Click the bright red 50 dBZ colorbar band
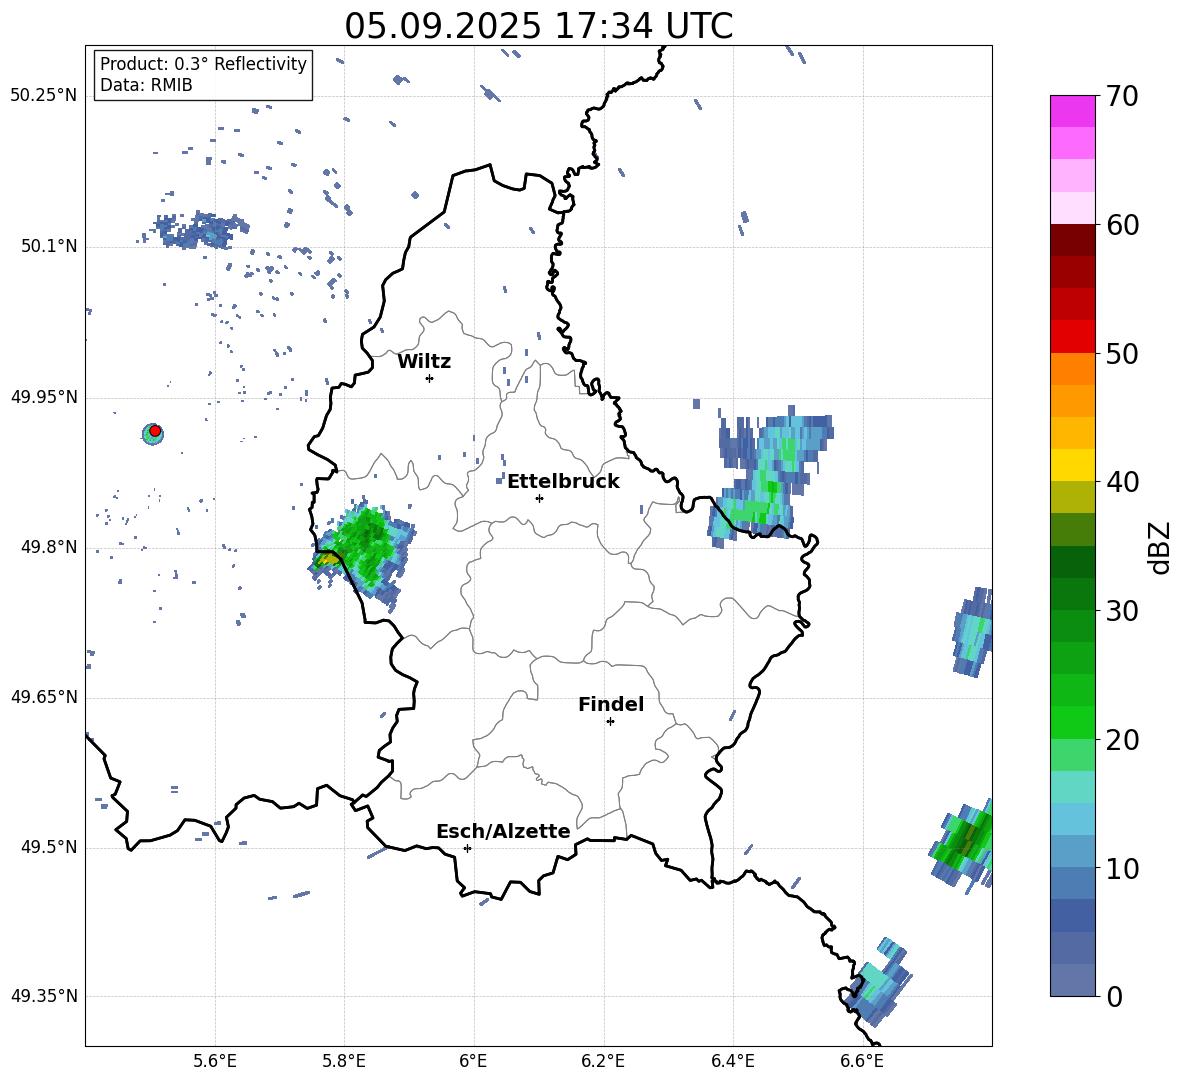This screenshot has width=1184, height=1081. point(1072,337)
